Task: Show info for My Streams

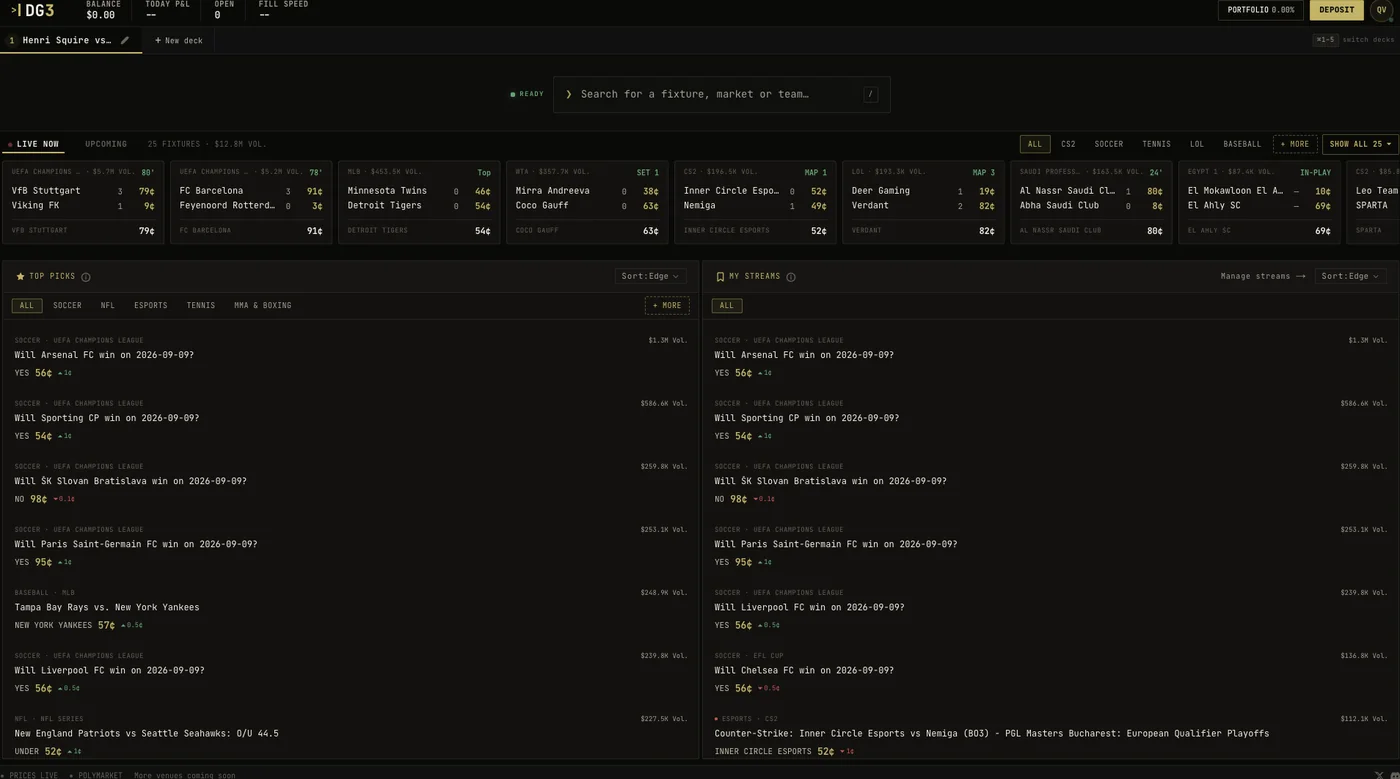Action: (x=791, y=277)
